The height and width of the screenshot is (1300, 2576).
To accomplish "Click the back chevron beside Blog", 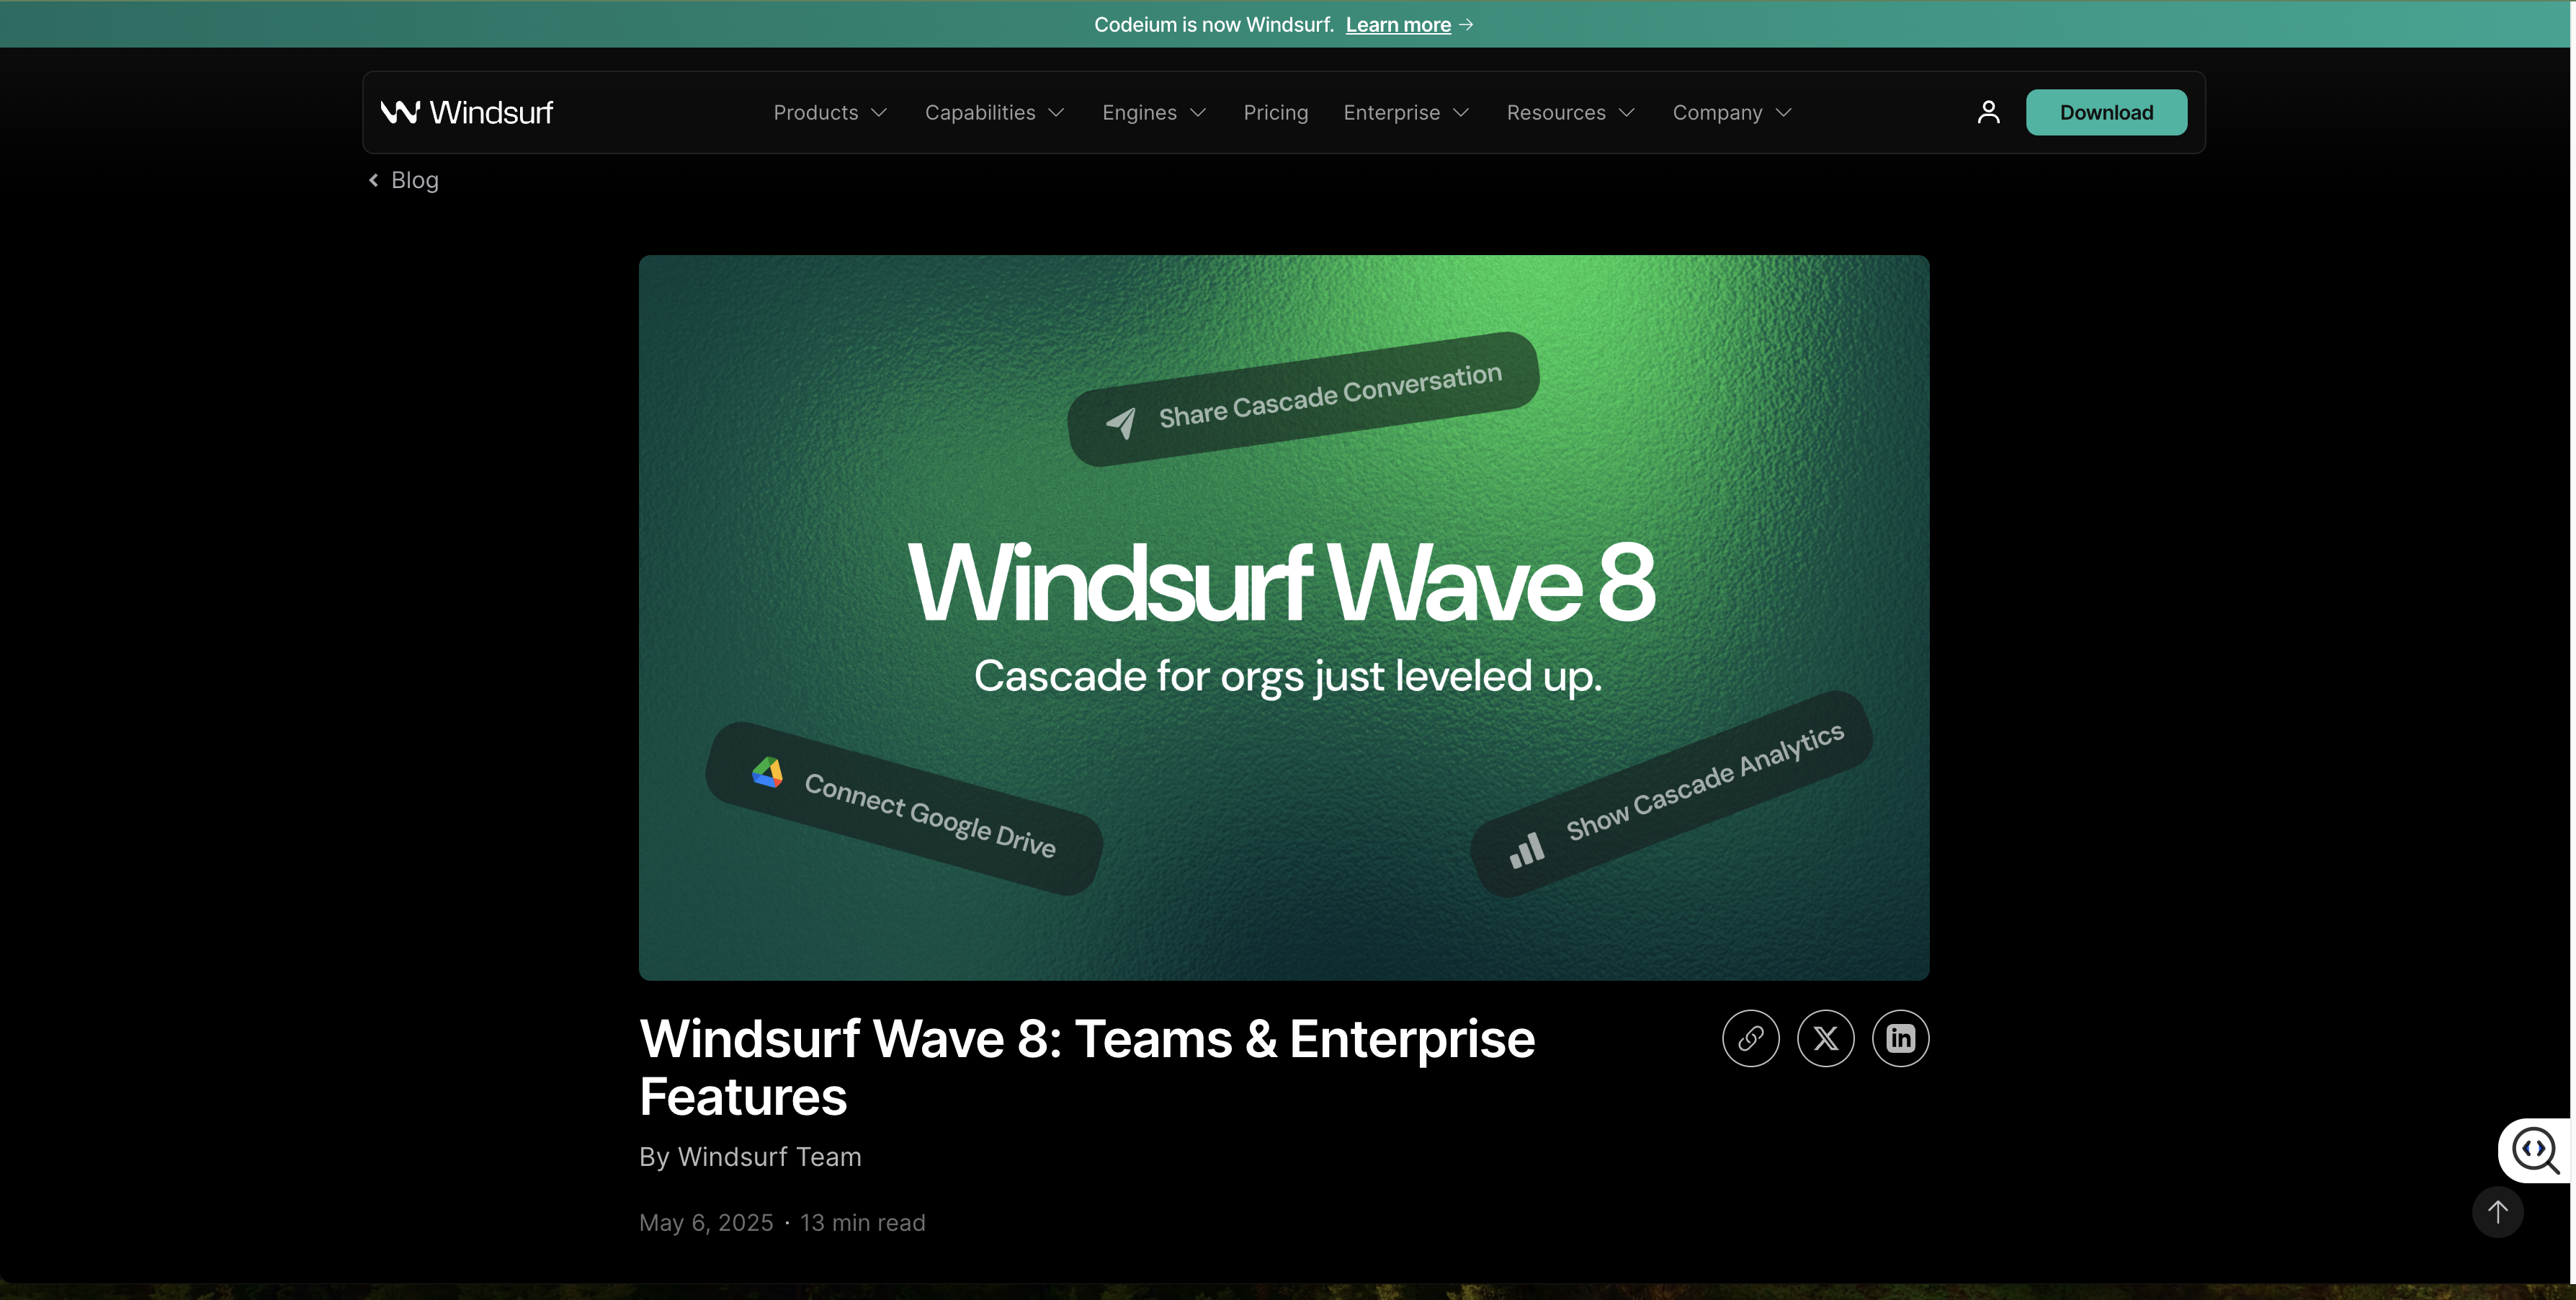I will [x=374, y=180].
